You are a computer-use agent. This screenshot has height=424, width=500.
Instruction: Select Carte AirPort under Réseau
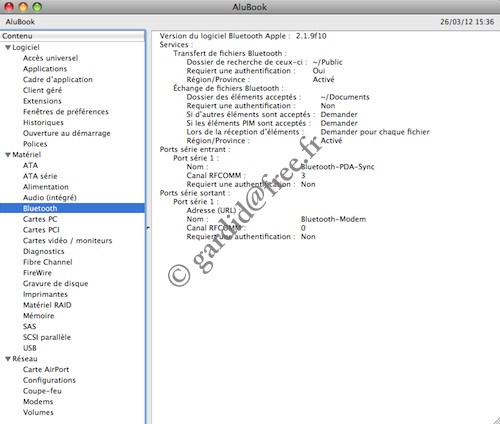(x=46, y=369)
